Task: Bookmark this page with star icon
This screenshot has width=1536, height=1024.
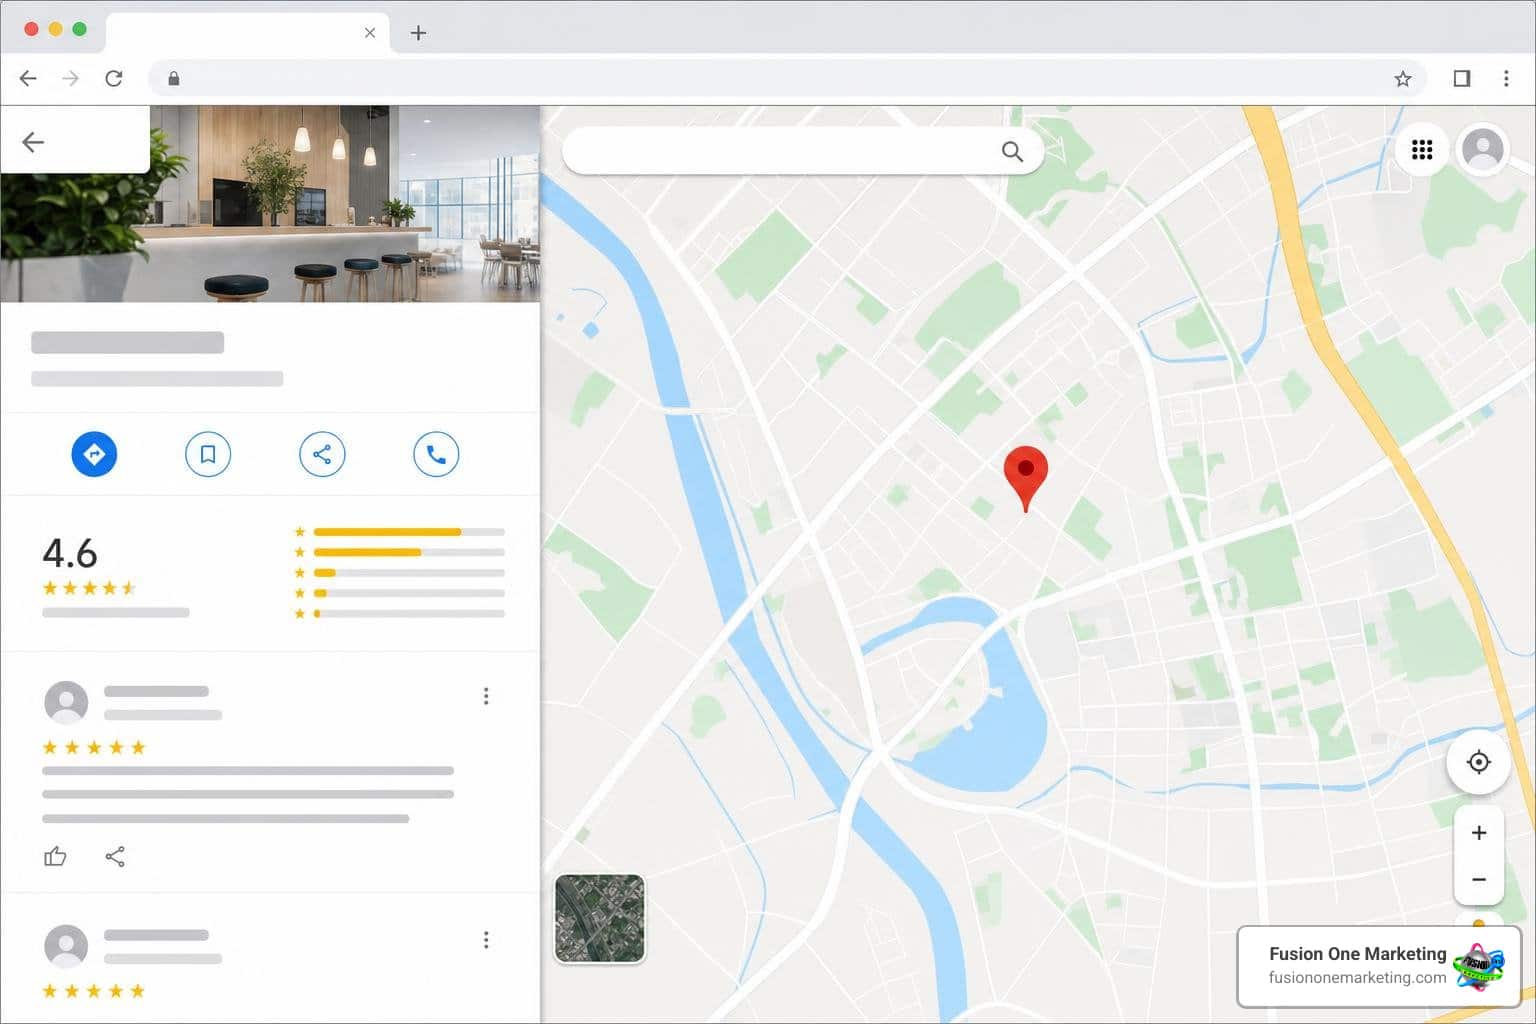Action: [1403, 78]
